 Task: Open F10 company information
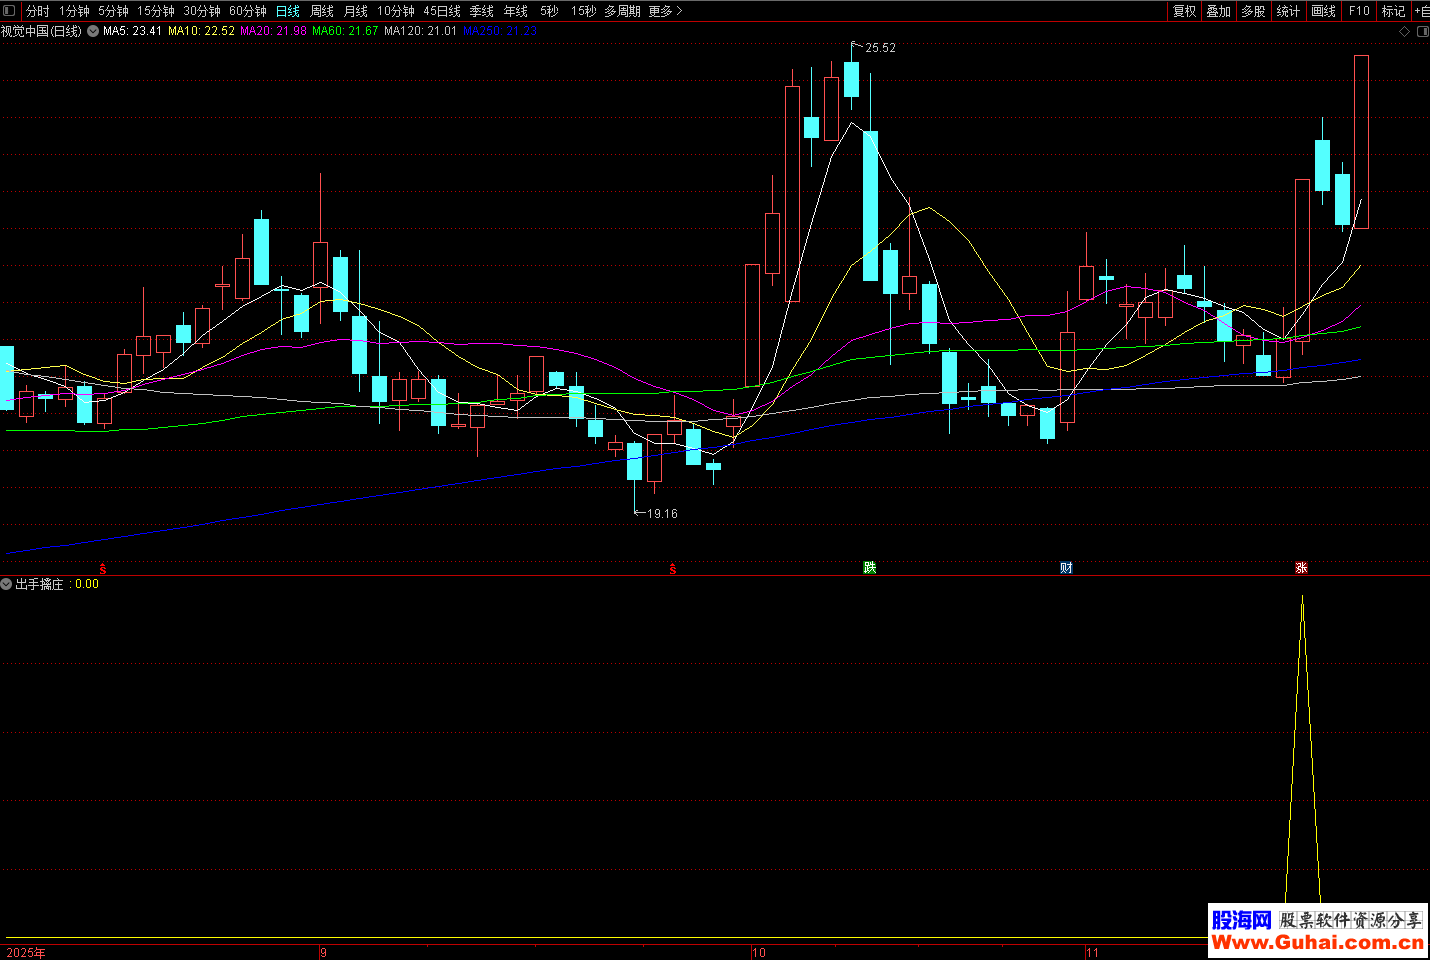1359,11
